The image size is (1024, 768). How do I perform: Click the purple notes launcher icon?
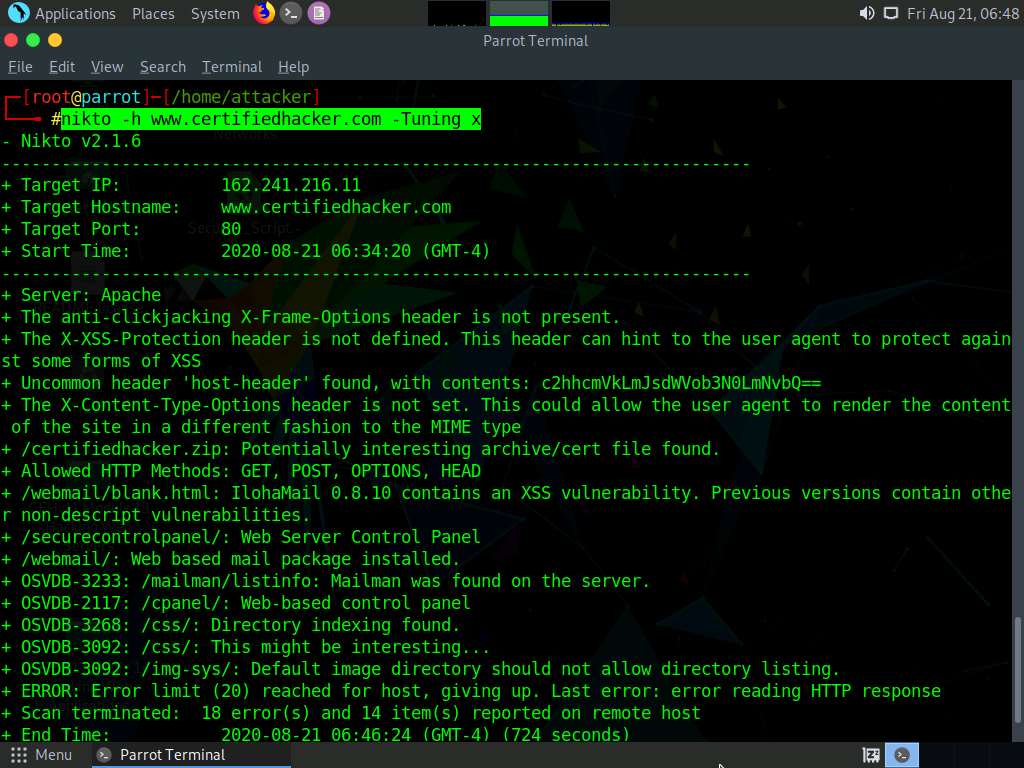319,13
